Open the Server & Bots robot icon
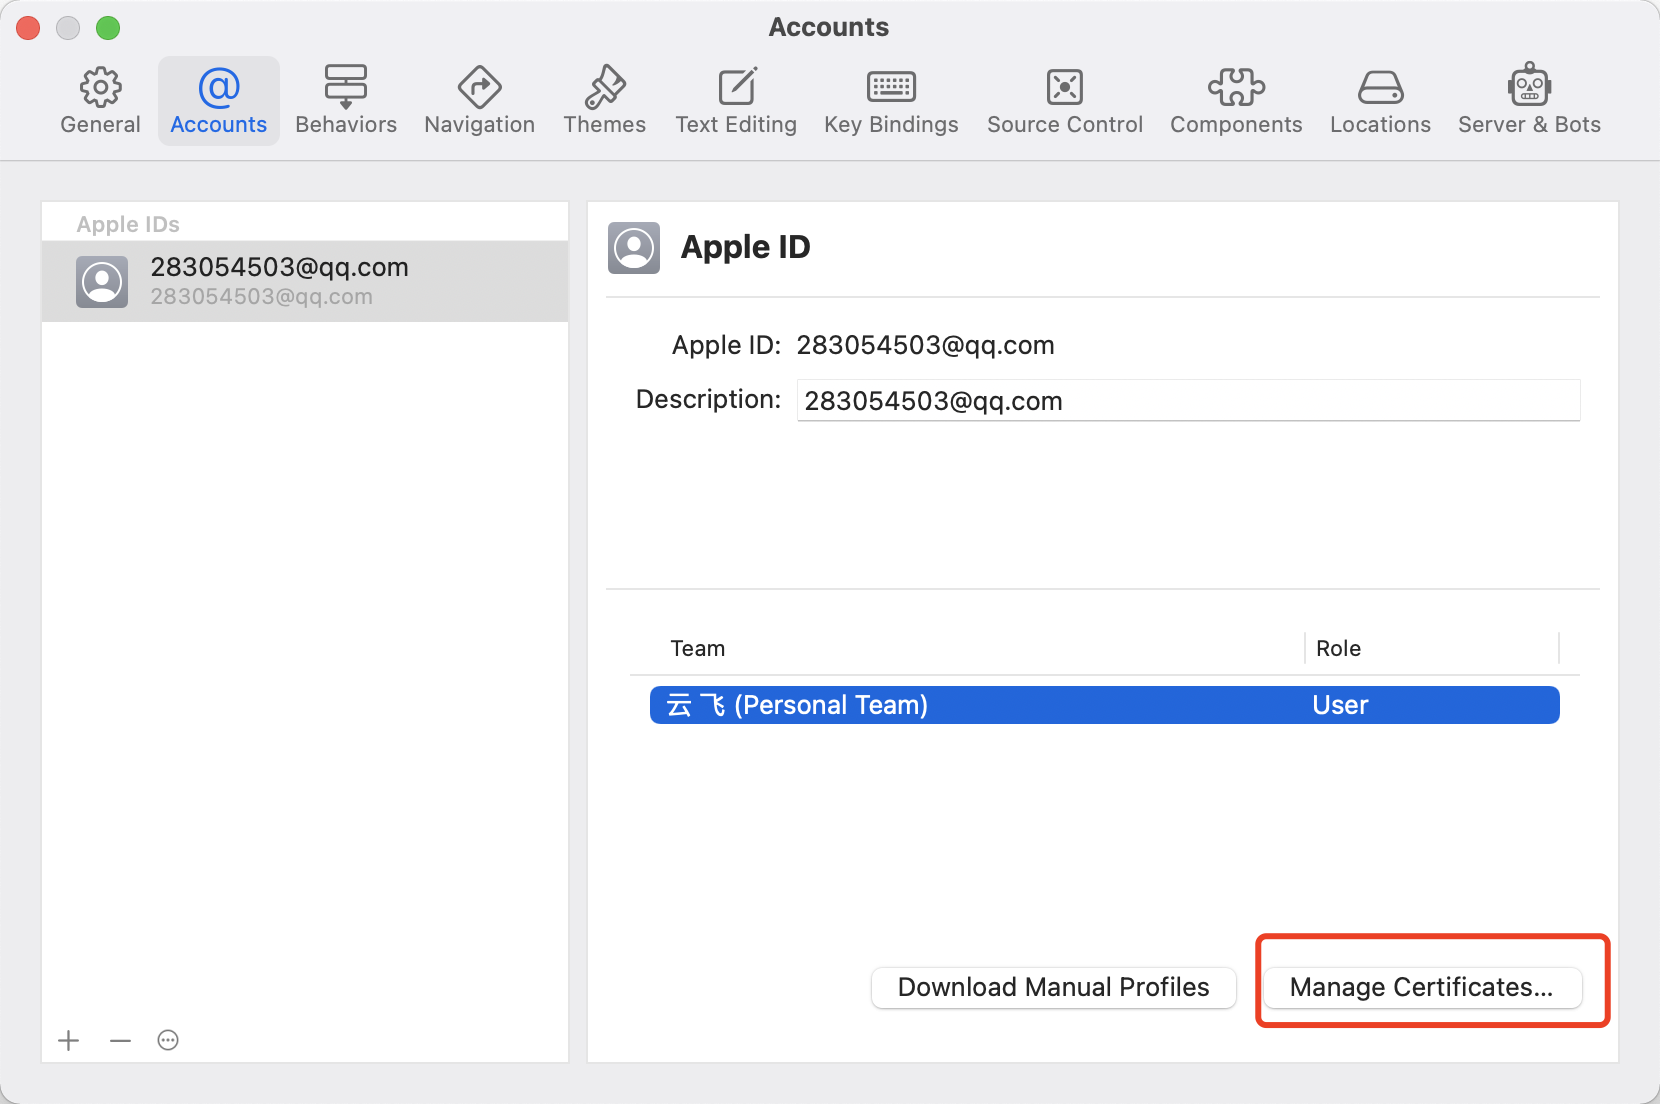1660x1104 pixels. pos(1530,85)
